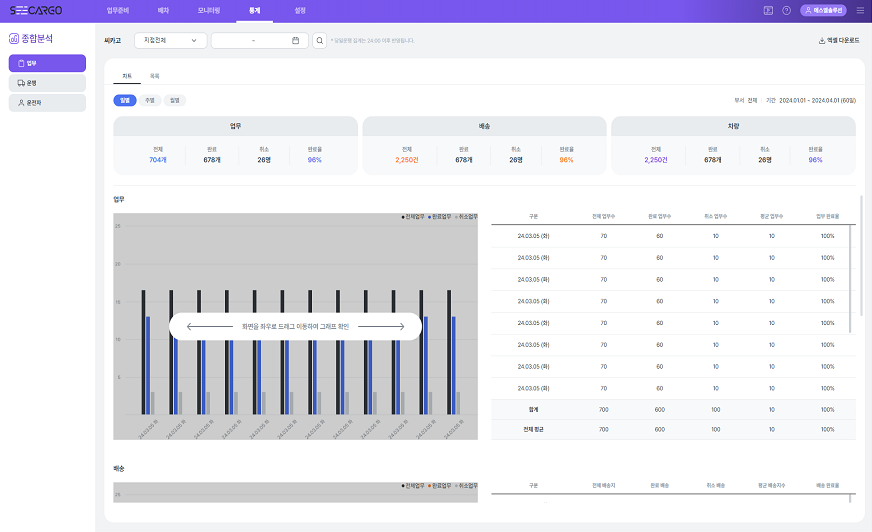This screenshot has height=532, width=872.
Task: Switch to the 목록 tab
Action: click(154, 76)
